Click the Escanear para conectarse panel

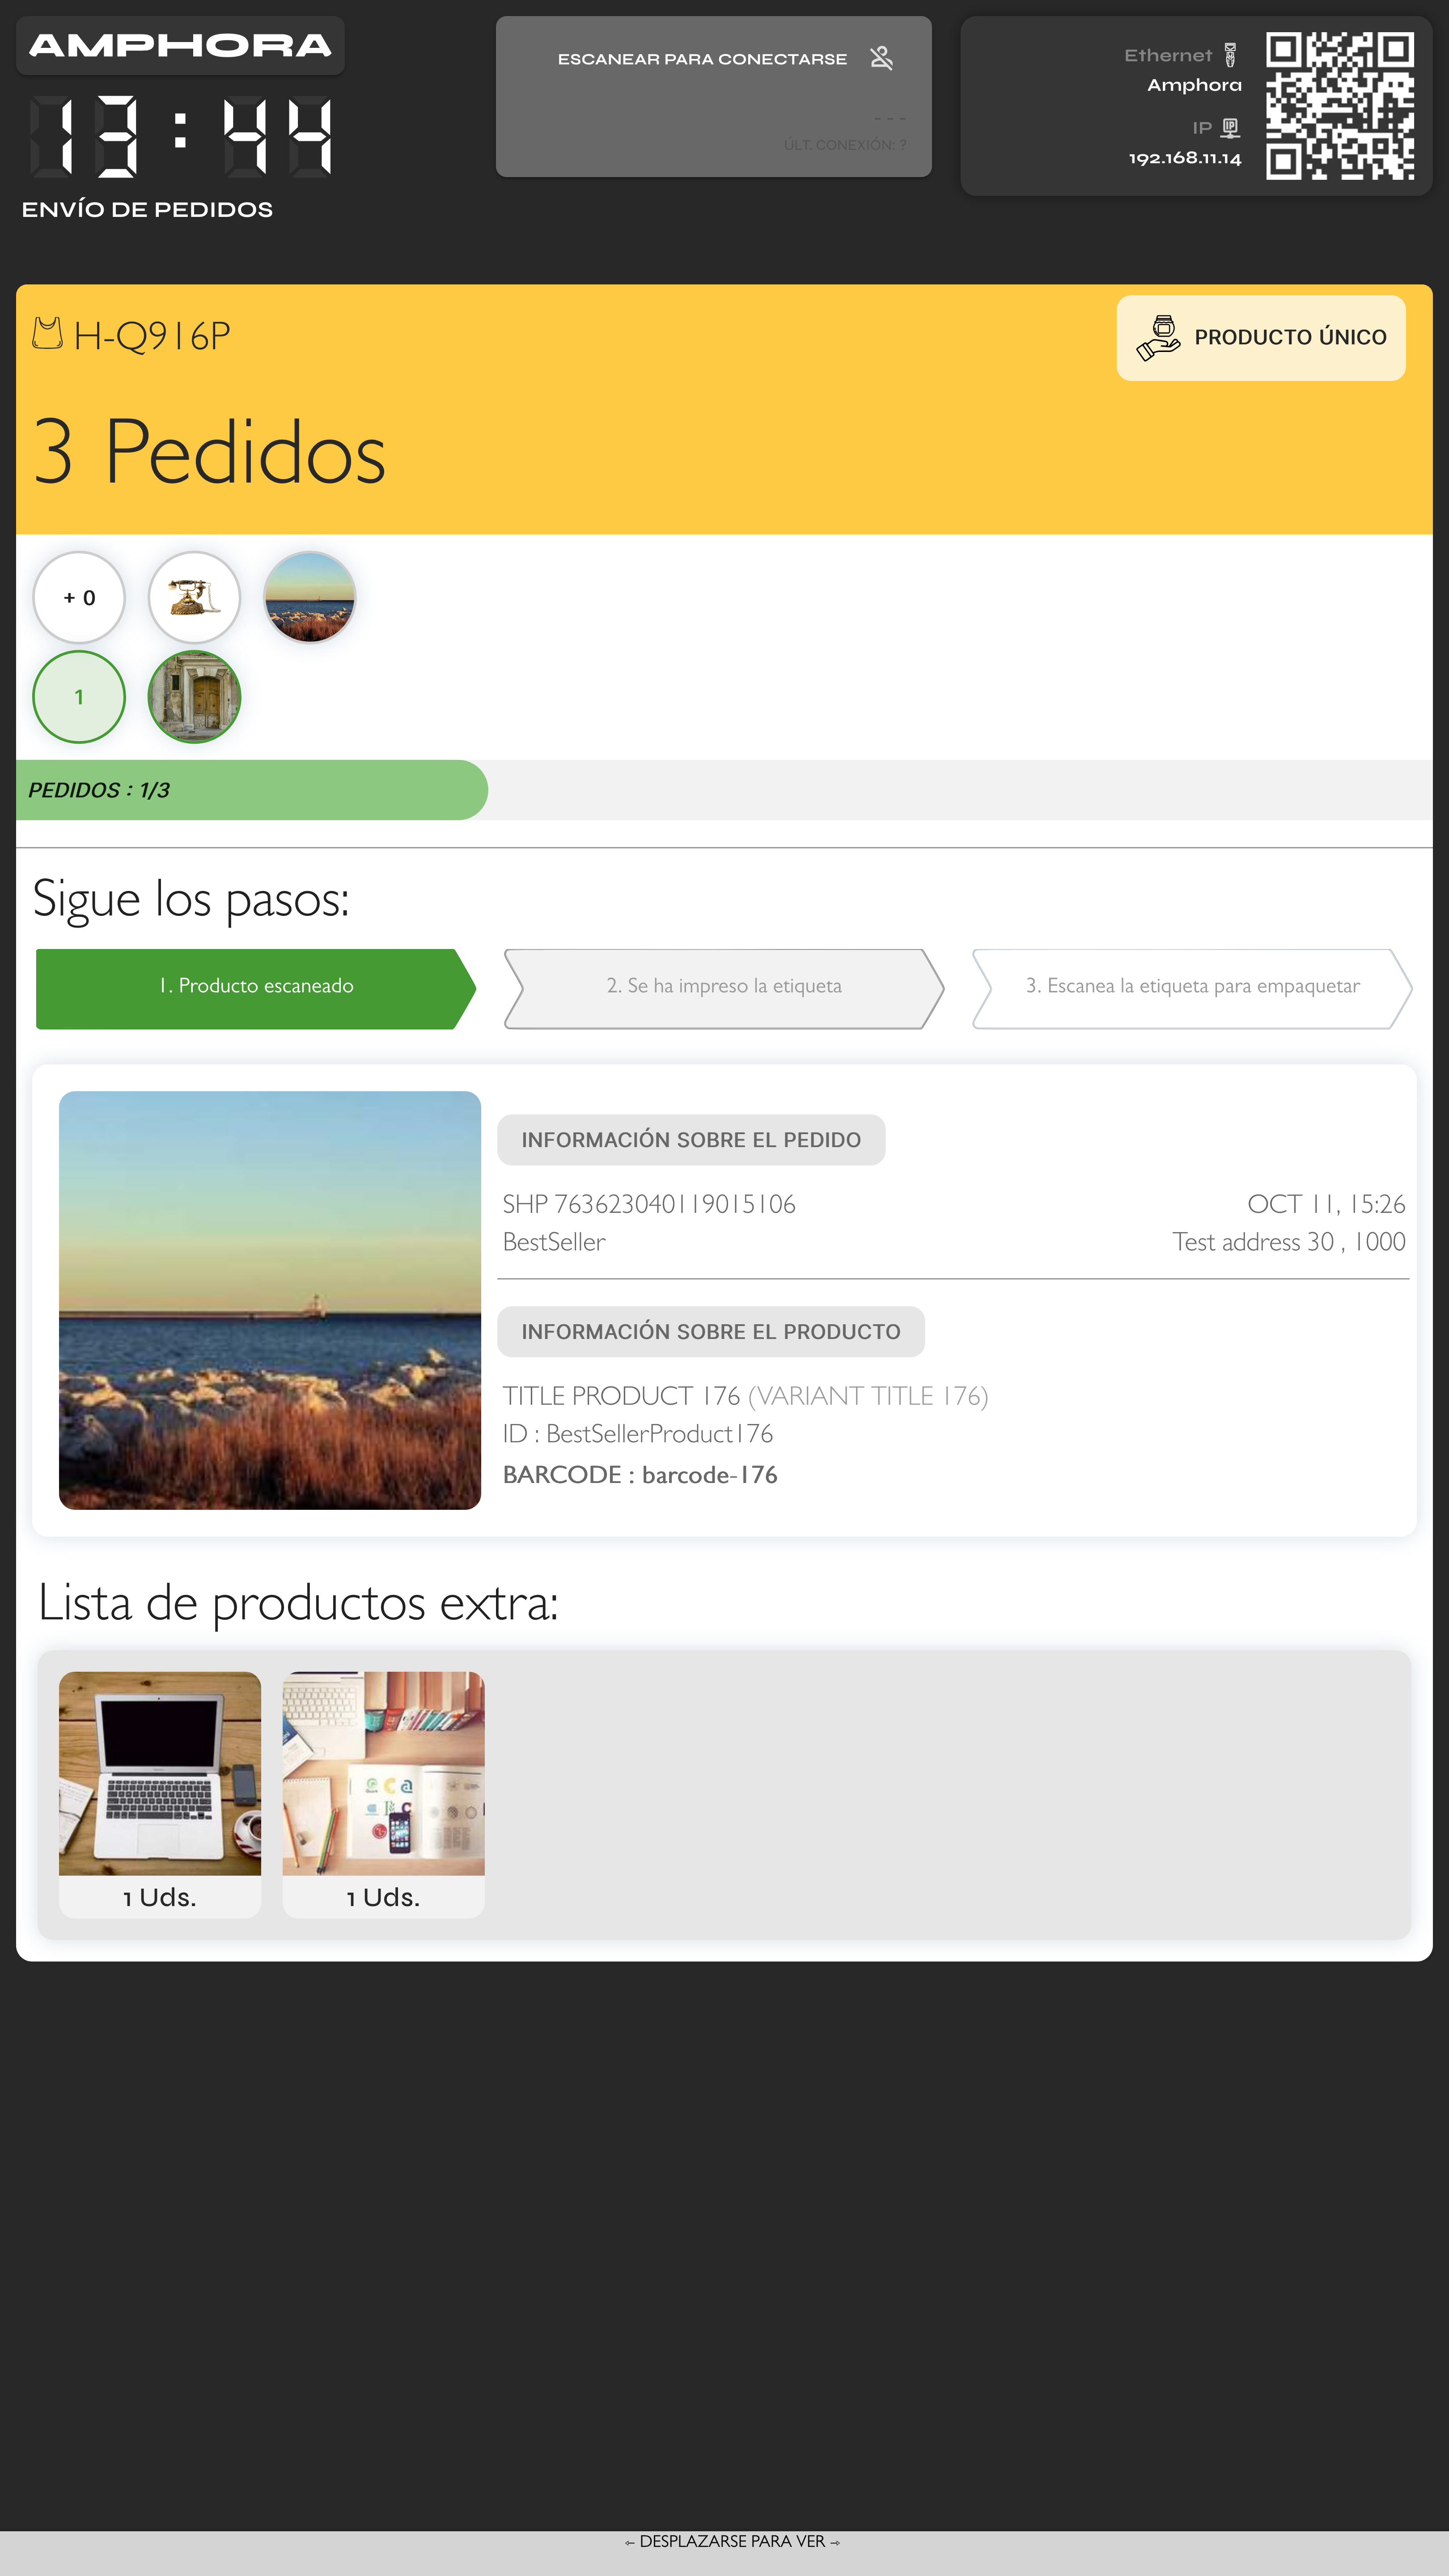point(714,97)
